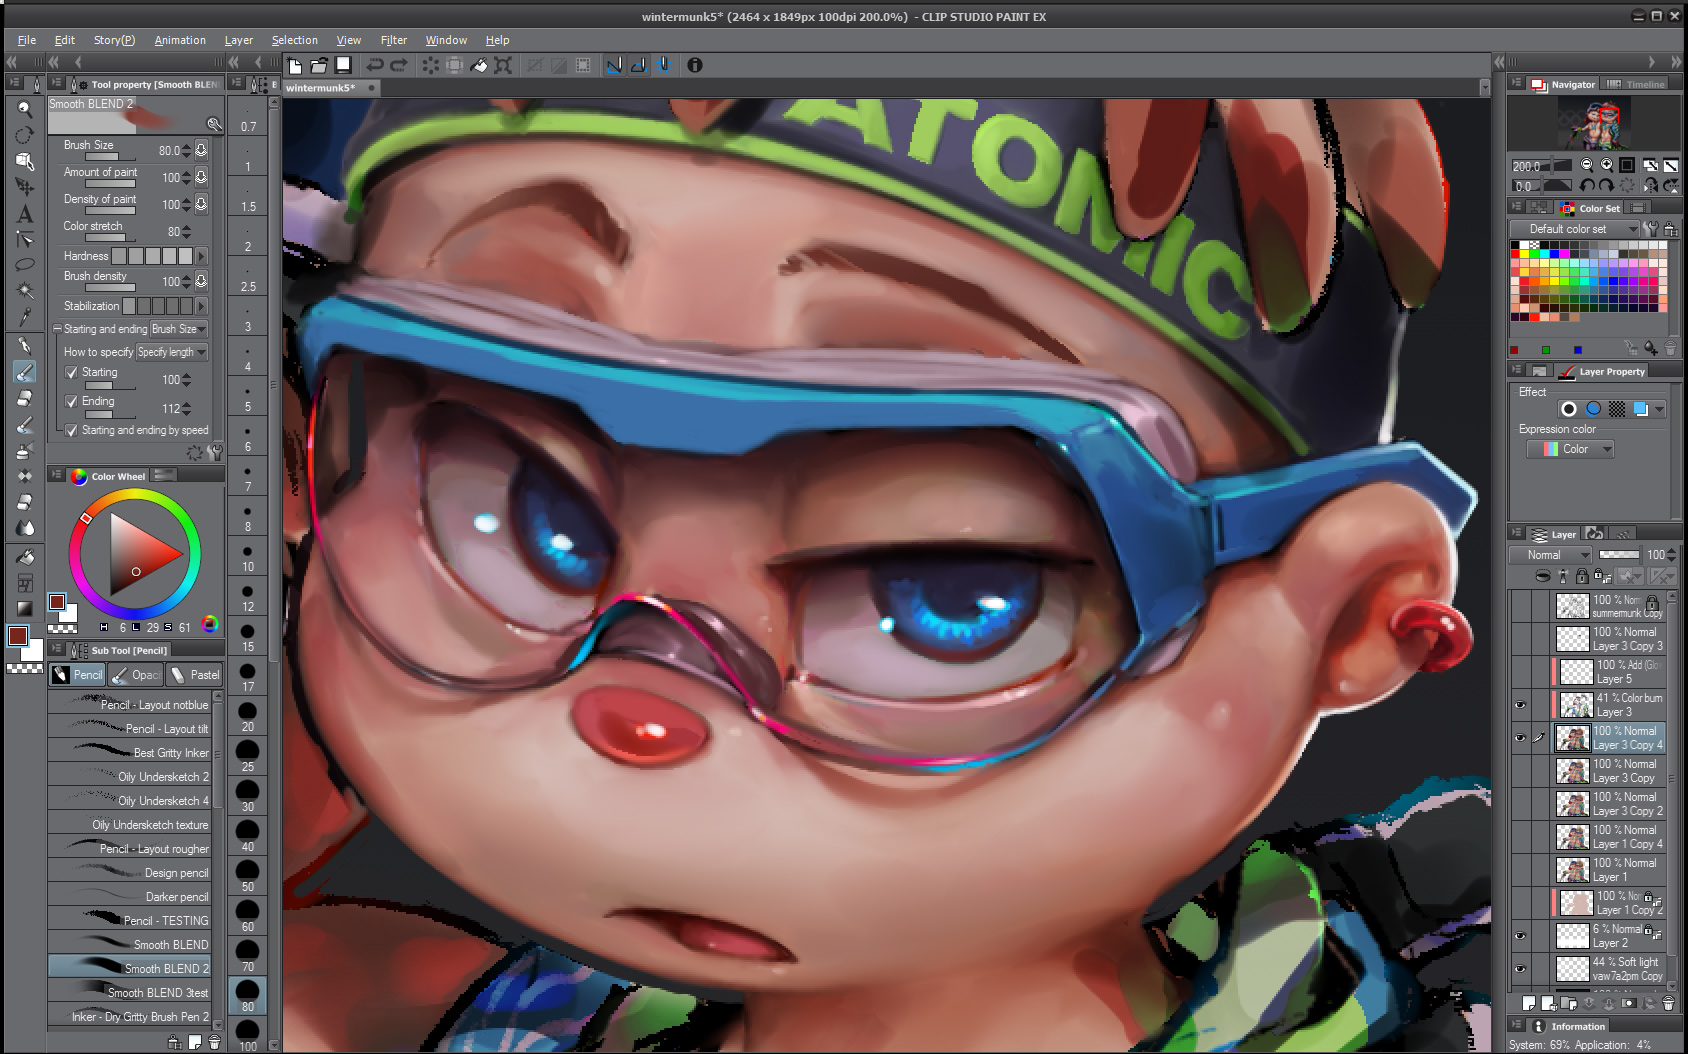
Task: Click the Navigator preview thumbnail
Action: [1594, 124]
